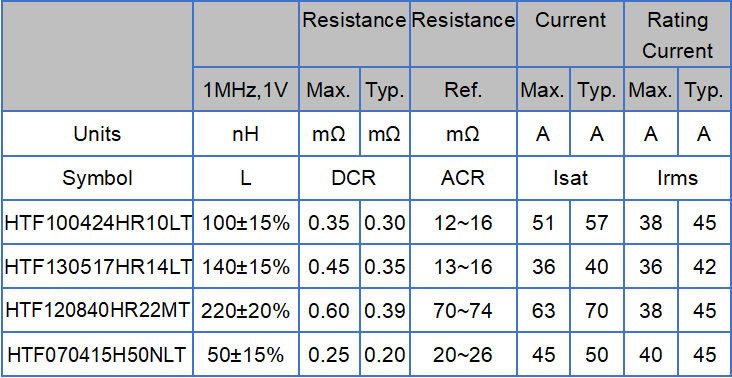
Task: Click the 70~74 ACR value cell
Action: 463,310
